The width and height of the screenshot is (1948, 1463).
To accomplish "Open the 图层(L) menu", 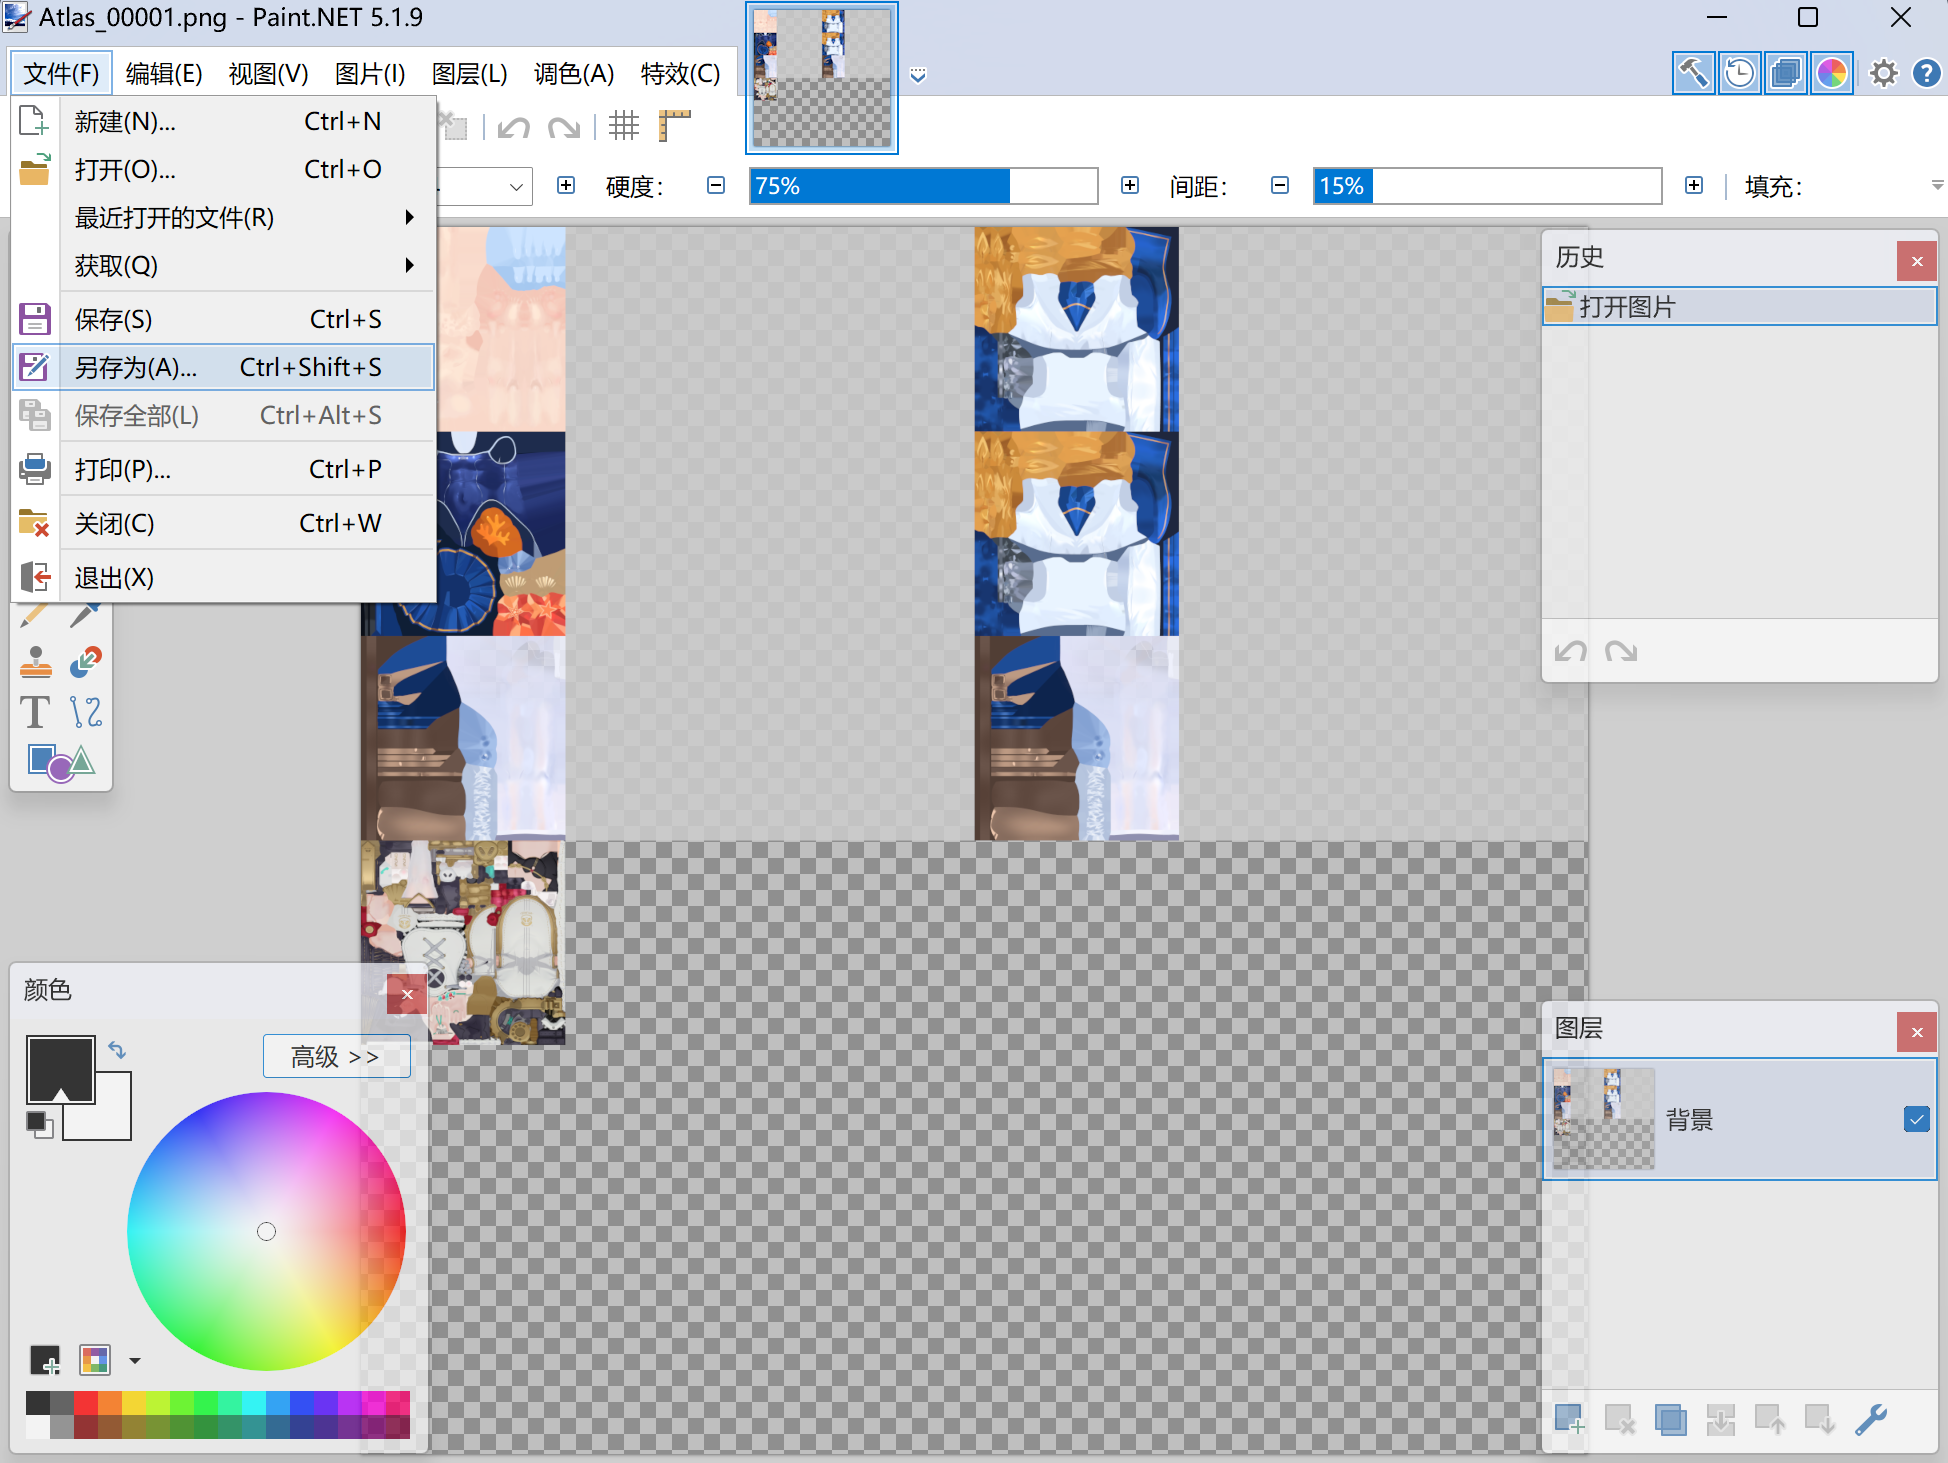I will pos(469,73).
